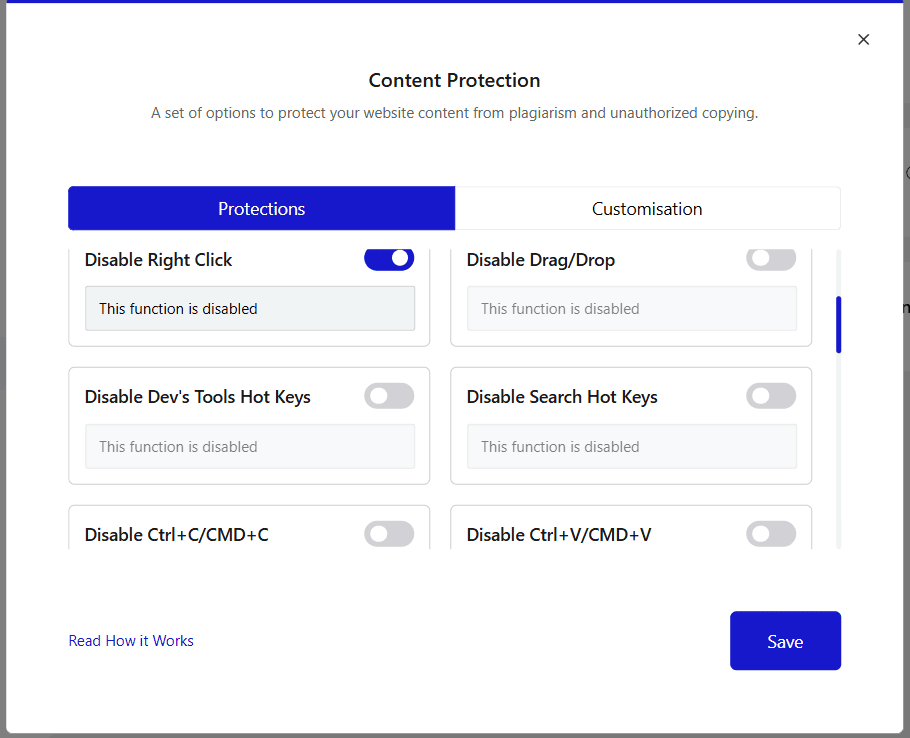This screenshot has width=910, height=738.
Task: Close the Content Protection dialog
Action: coord(863,39)
